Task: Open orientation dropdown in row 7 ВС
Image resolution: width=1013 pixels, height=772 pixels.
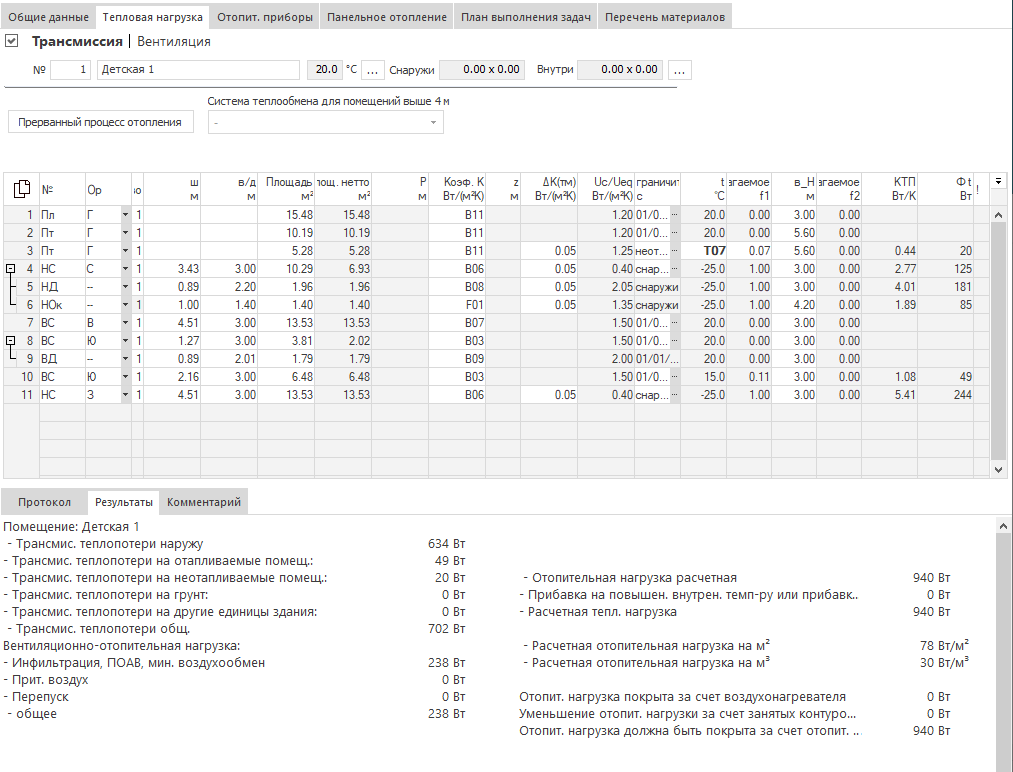Action: point(125,322)
